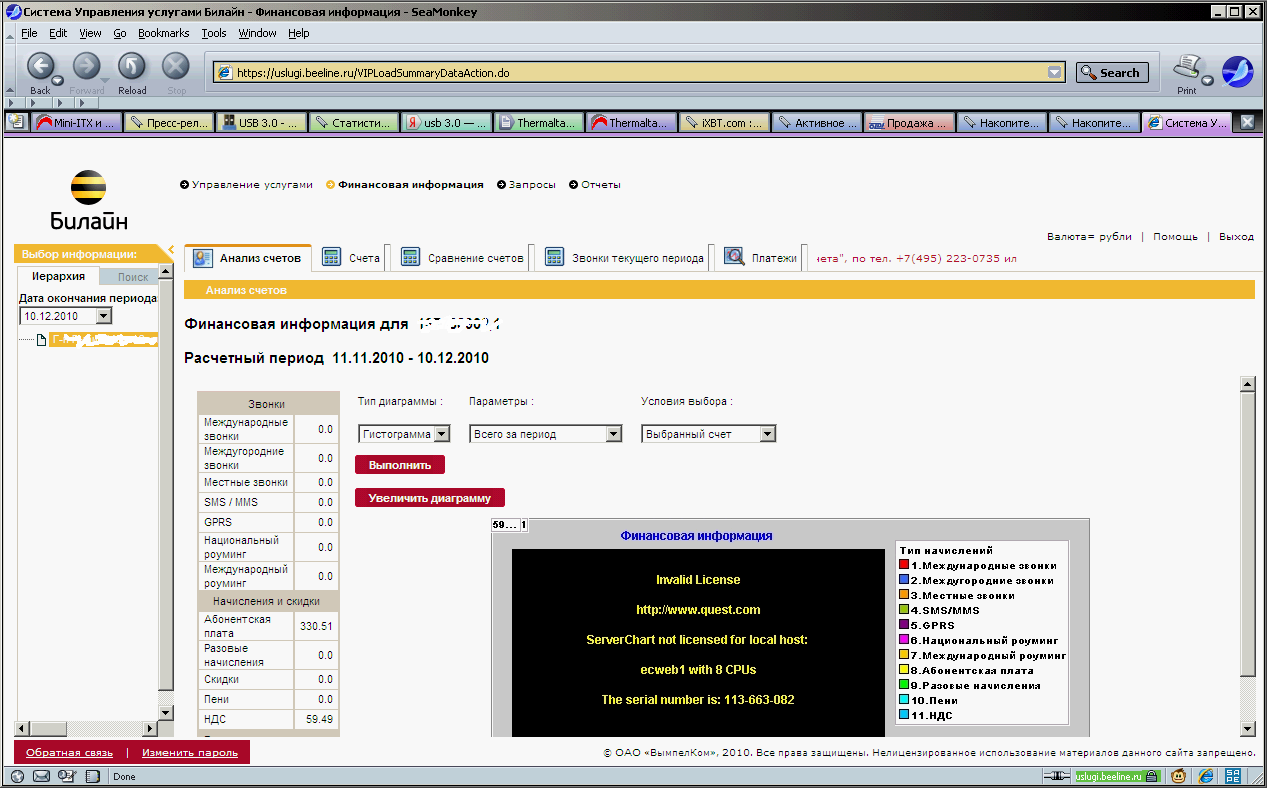This screenshot has width=1267, height=788.
Task: Click the content area vertical scrollbar down arrow
Action: point(1247,729)
